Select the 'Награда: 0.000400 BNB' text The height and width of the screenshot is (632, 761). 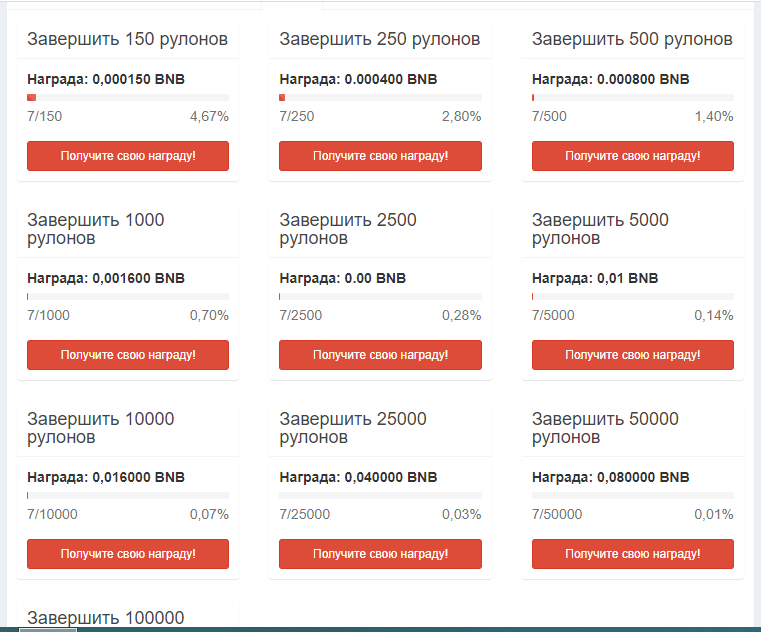(358, 79)
